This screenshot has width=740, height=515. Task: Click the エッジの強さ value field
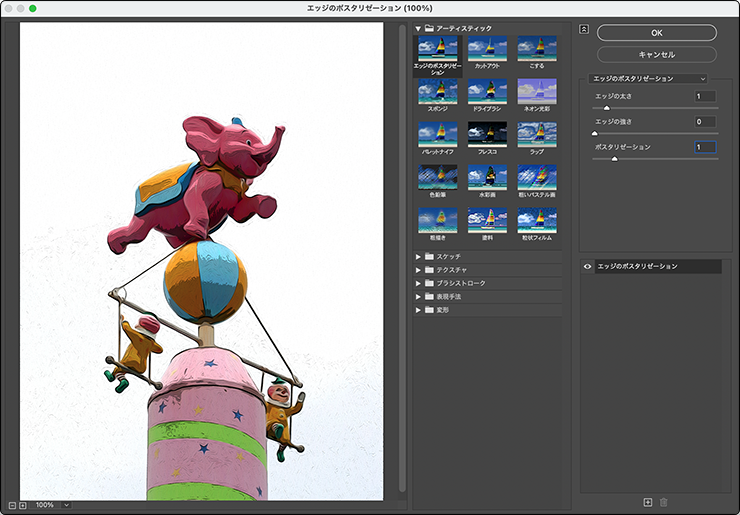[705, 121]
